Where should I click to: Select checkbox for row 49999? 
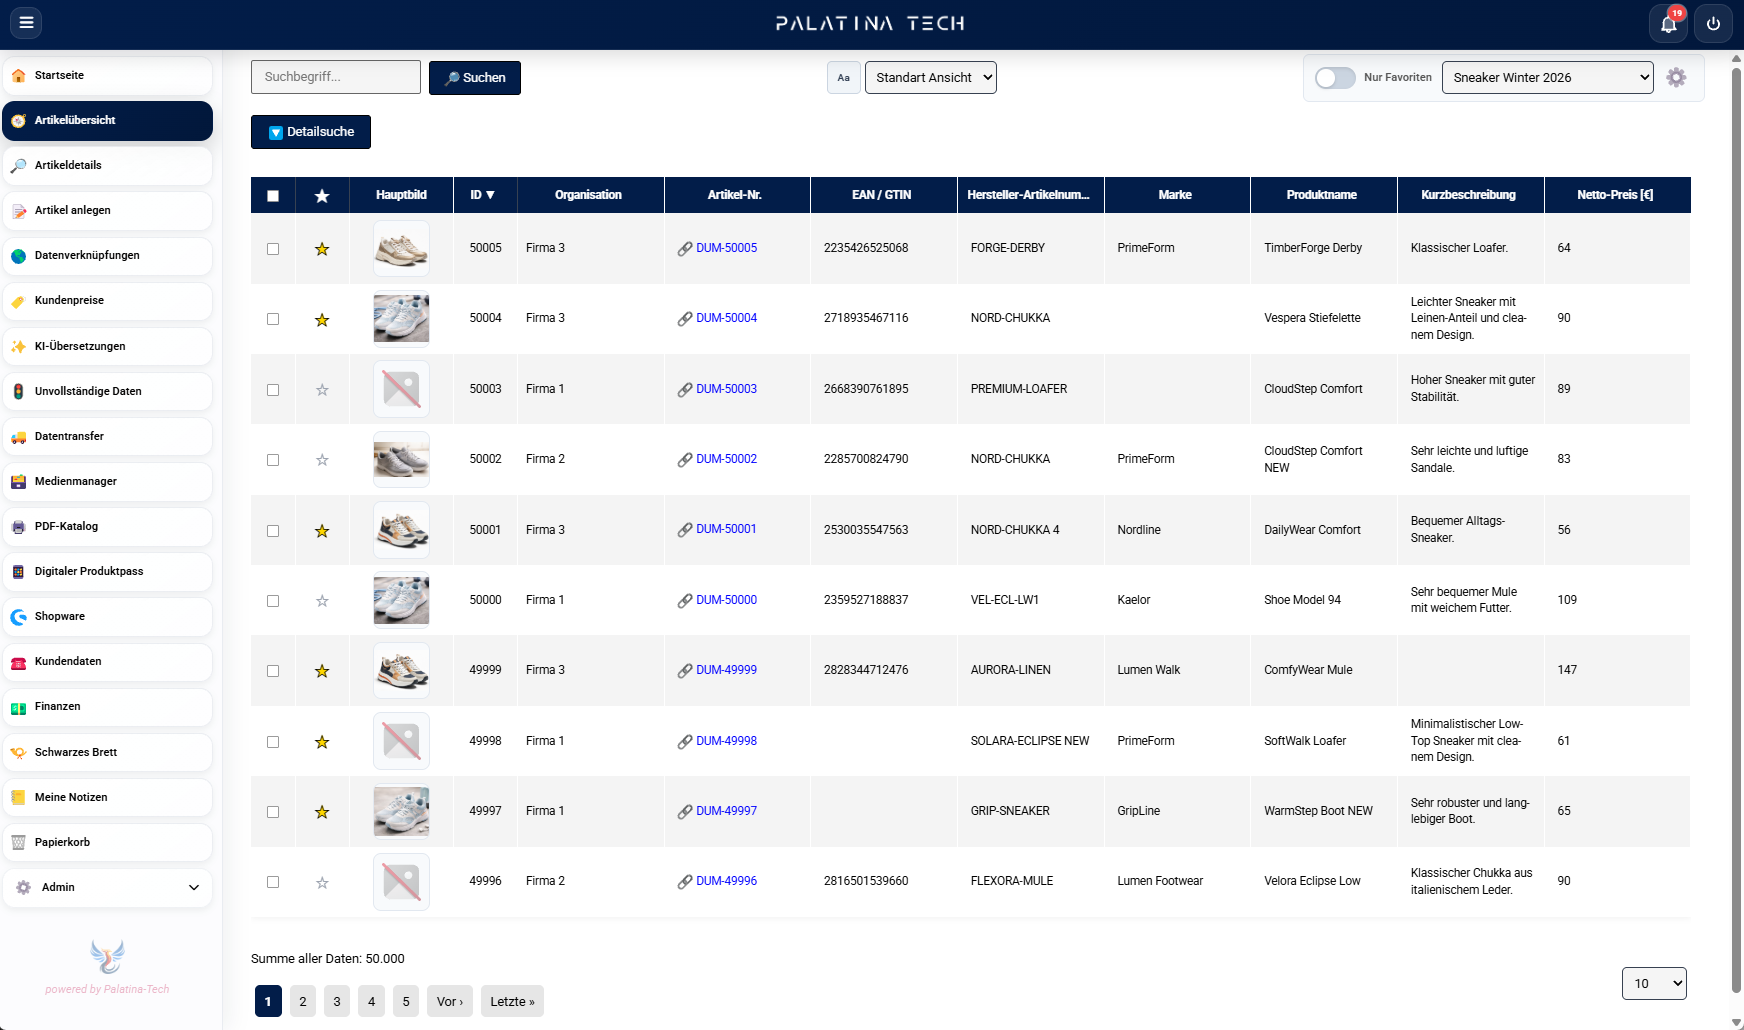coord(273,671)
